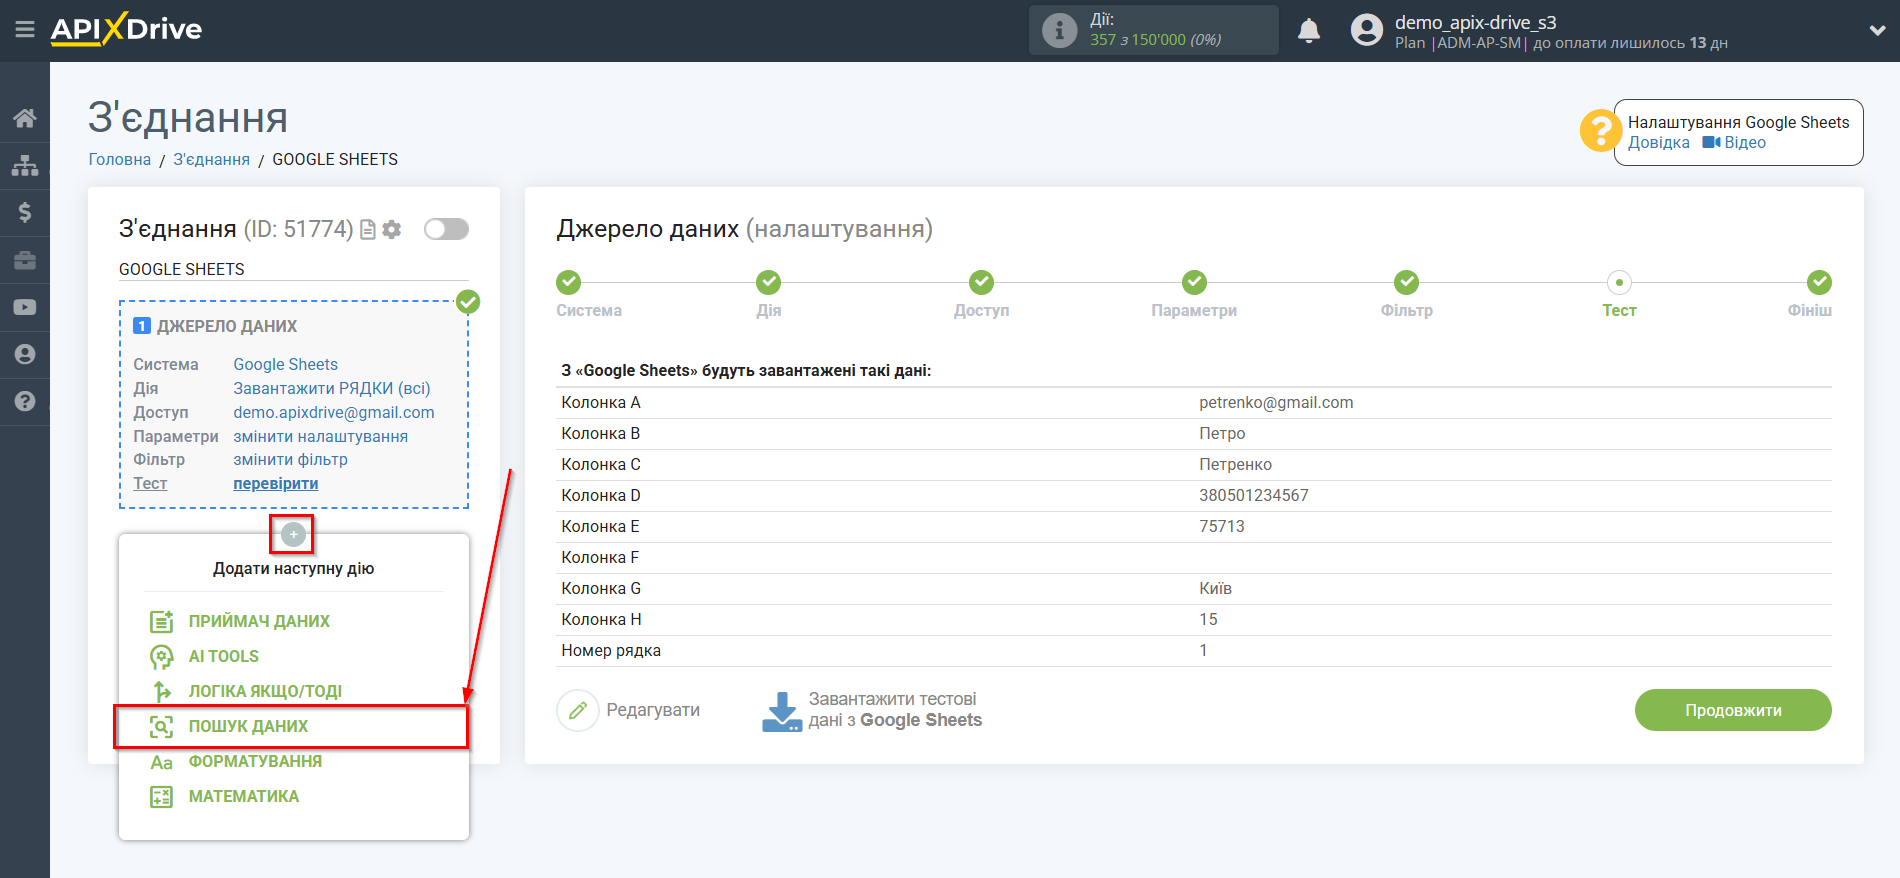Click змінити фільтр link
1900x878 pixels.
coord(291,459)
